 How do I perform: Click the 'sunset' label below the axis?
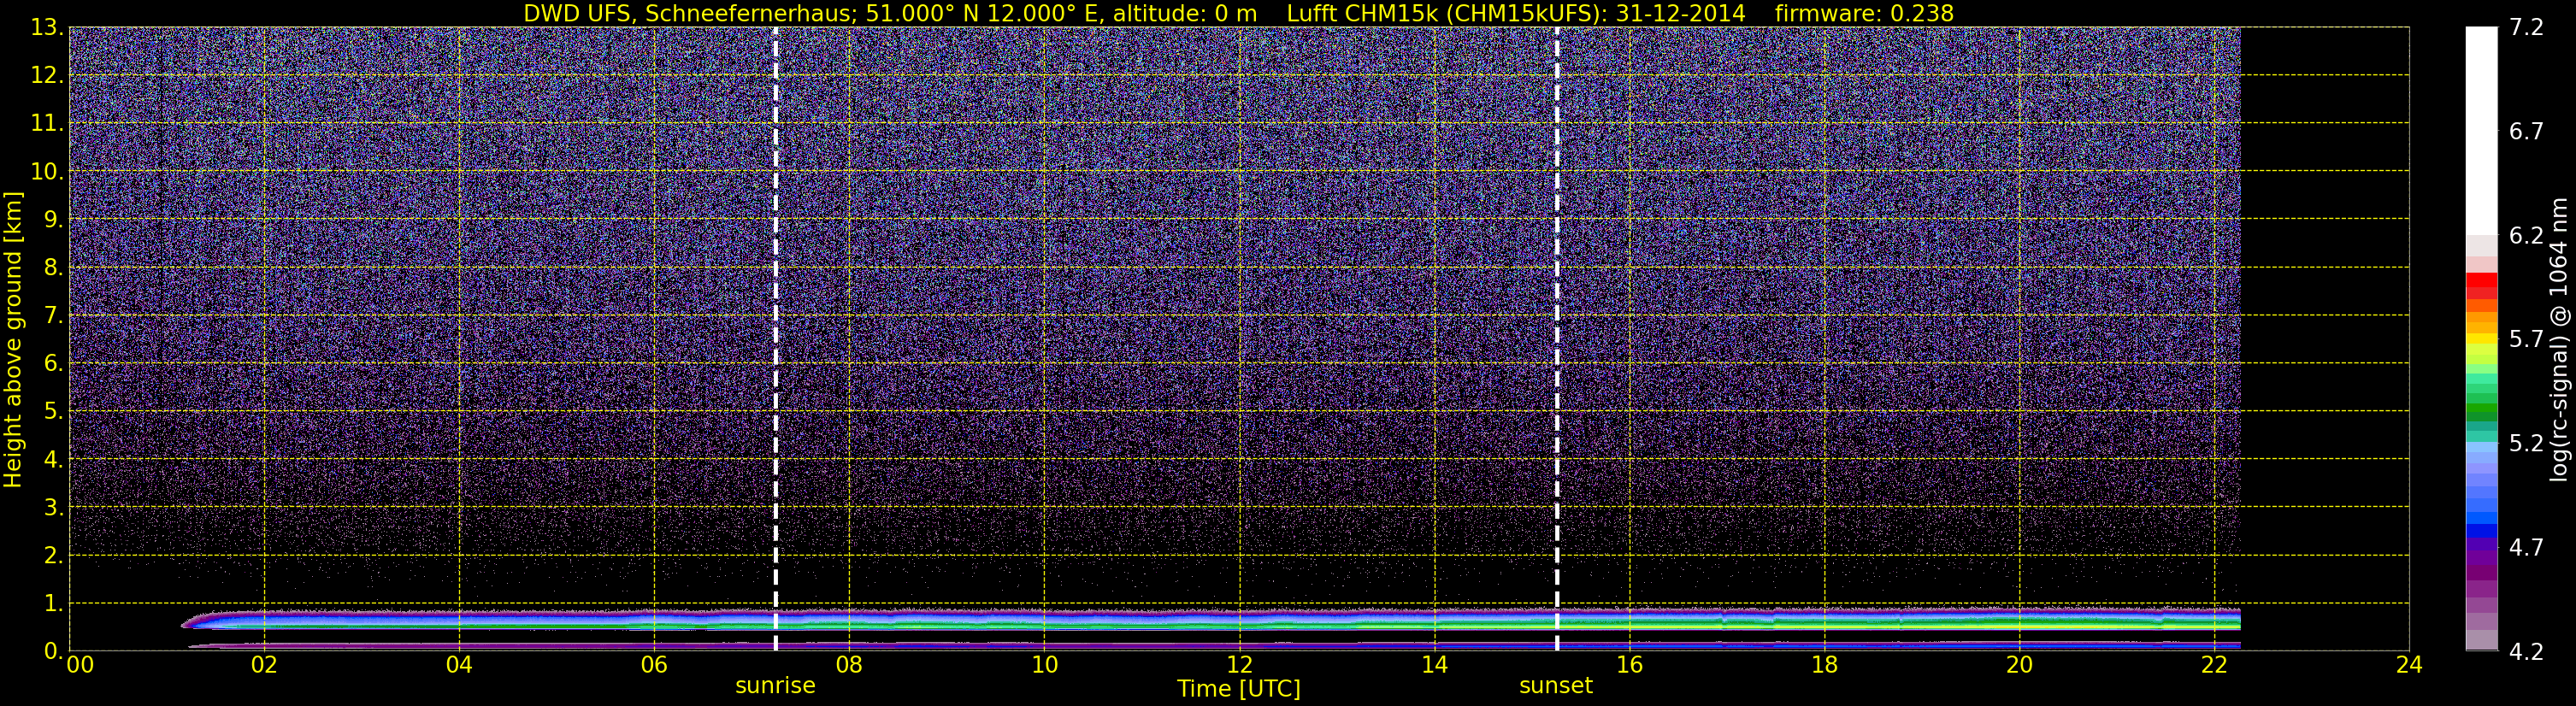1555,686
